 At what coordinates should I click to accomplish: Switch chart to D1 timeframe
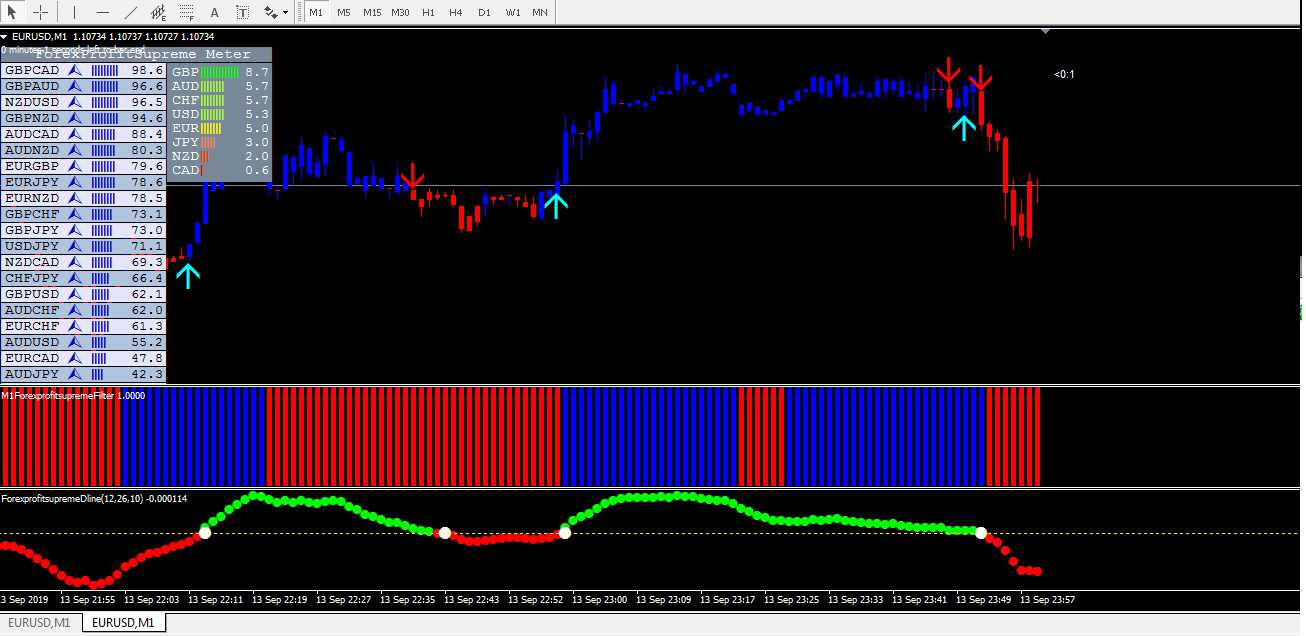pos(484,12)
